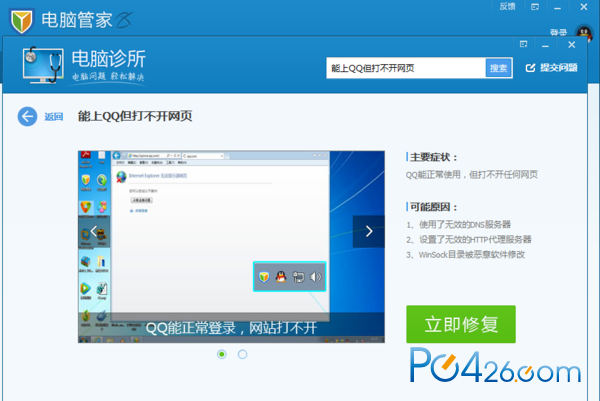Click the 提交问题 edit pencil icon
Image resolution: width=600 pixels, height=401 pixels.
530,68
